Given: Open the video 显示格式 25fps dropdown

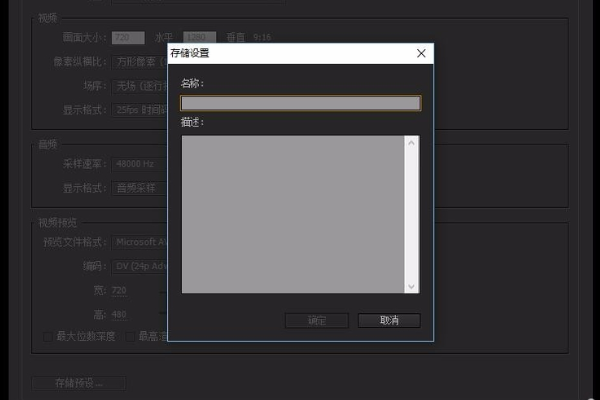Looking at the screenshot, I should (140, 110).
